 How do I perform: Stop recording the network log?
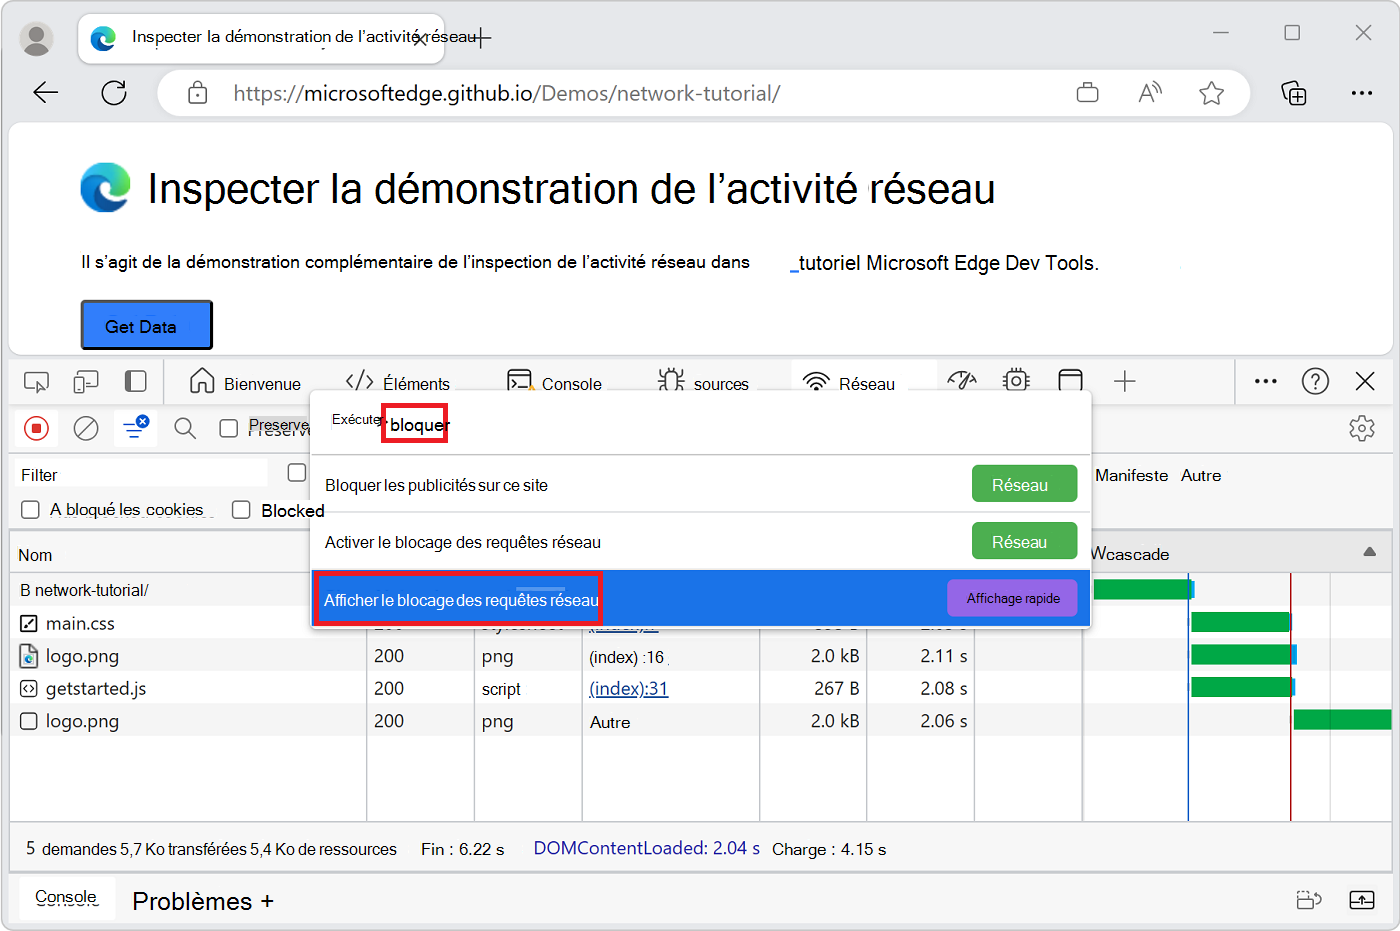(x=37, y=429)
